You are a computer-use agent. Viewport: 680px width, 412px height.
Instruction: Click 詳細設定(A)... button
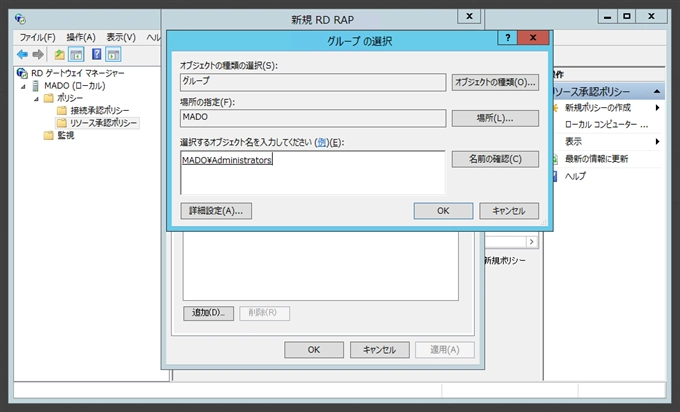[x=216, y=211]
